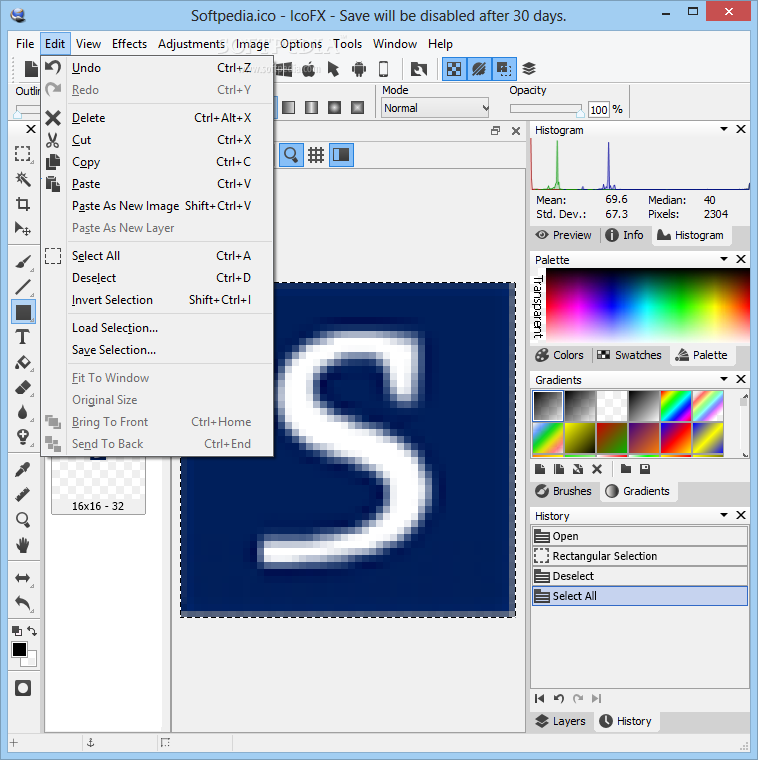Screen dimensions: 758x760
Task: Click the Open history entry
Action: pyautogui.click(x=640, y=536)
